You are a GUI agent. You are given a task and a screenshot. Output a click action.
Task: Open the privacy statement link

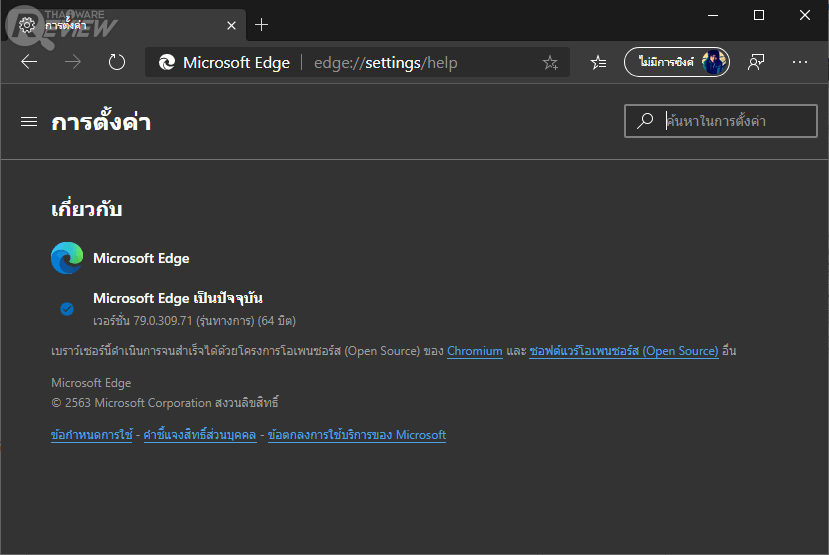click(x=200, y=435)
